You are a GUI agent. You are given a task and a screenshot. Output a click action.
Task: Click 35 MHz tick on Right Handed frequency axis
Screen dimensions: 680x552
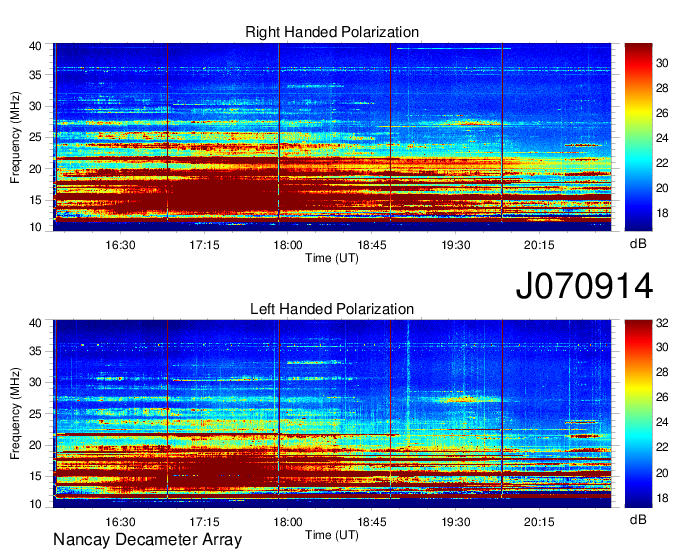(x=35, y=75)
